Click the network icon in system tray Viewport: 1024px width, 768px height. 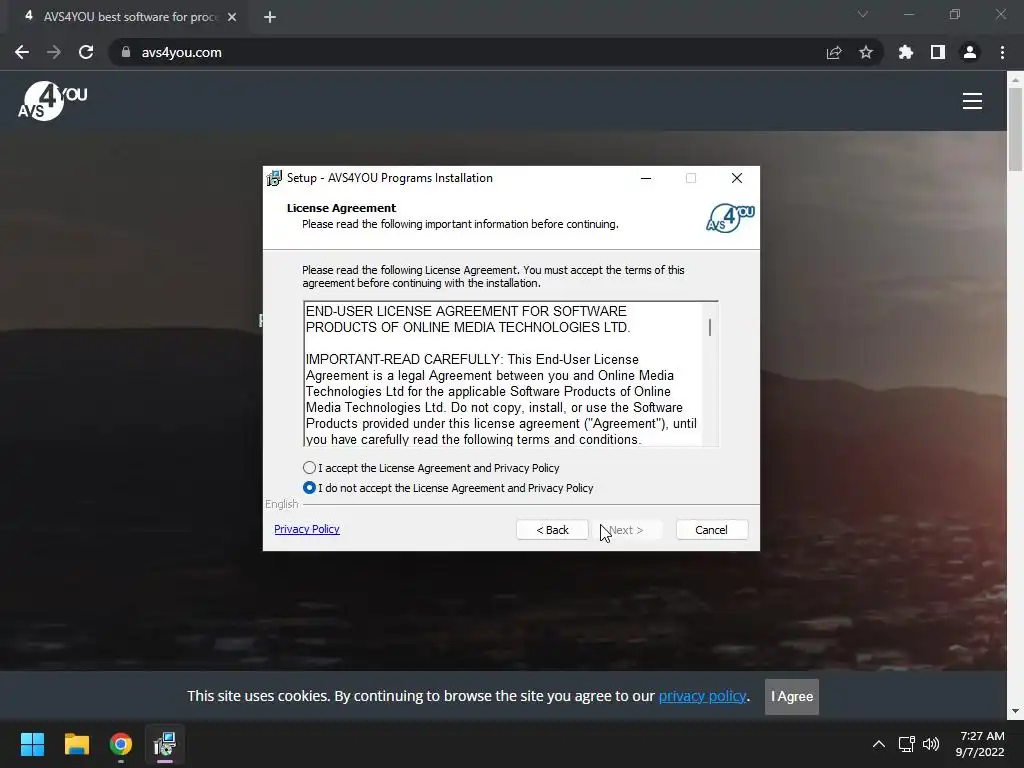tap(906, 744)
